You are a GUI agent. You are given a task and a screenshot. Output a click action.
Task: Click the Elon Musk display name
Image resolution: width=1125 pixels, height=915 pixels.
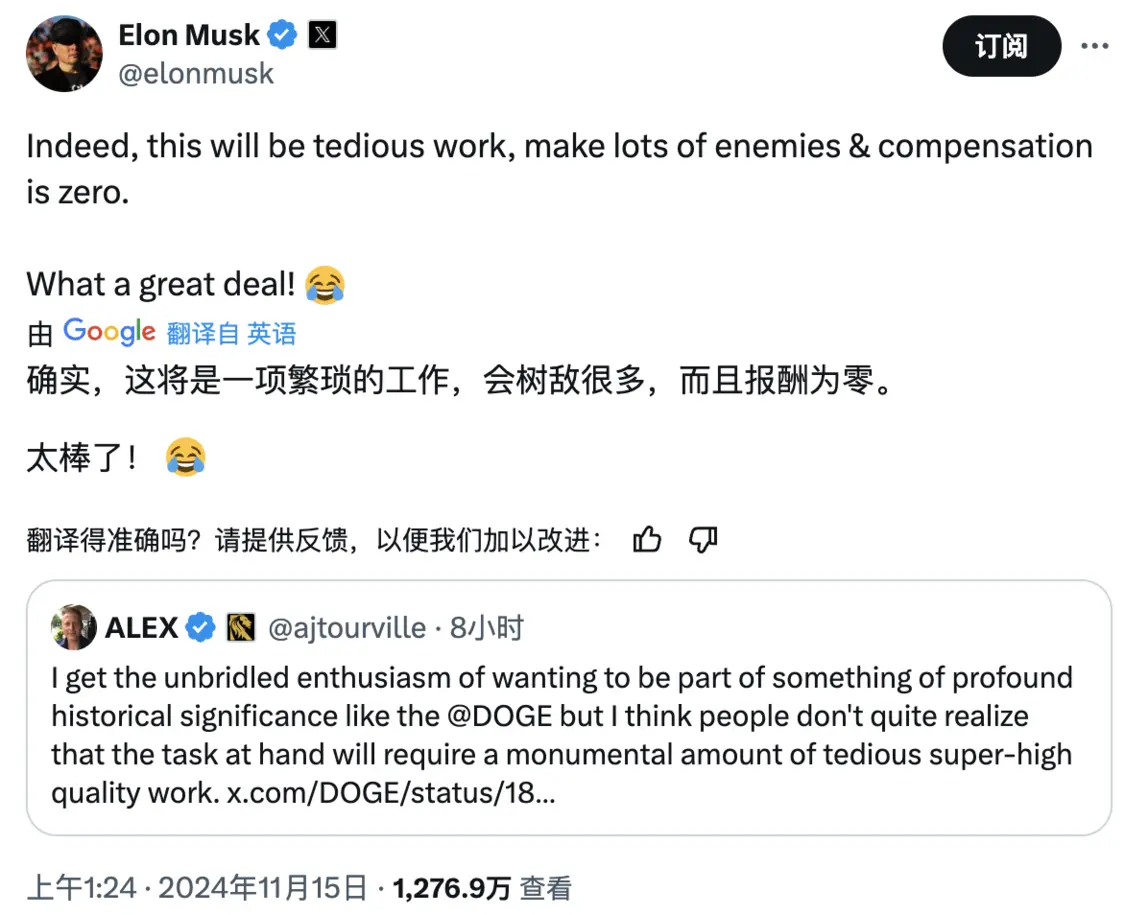[x=189, y=34]
